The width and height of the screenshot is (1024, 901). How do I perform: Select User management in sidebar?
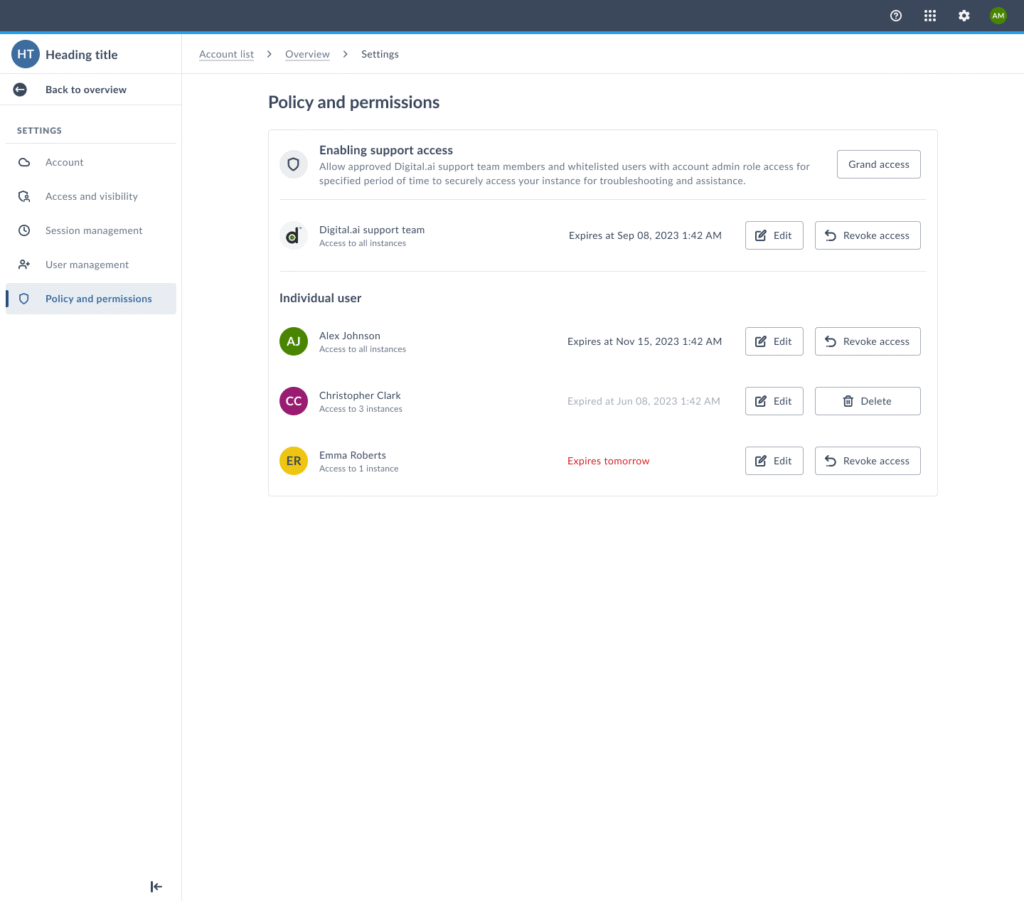point(86,265)
